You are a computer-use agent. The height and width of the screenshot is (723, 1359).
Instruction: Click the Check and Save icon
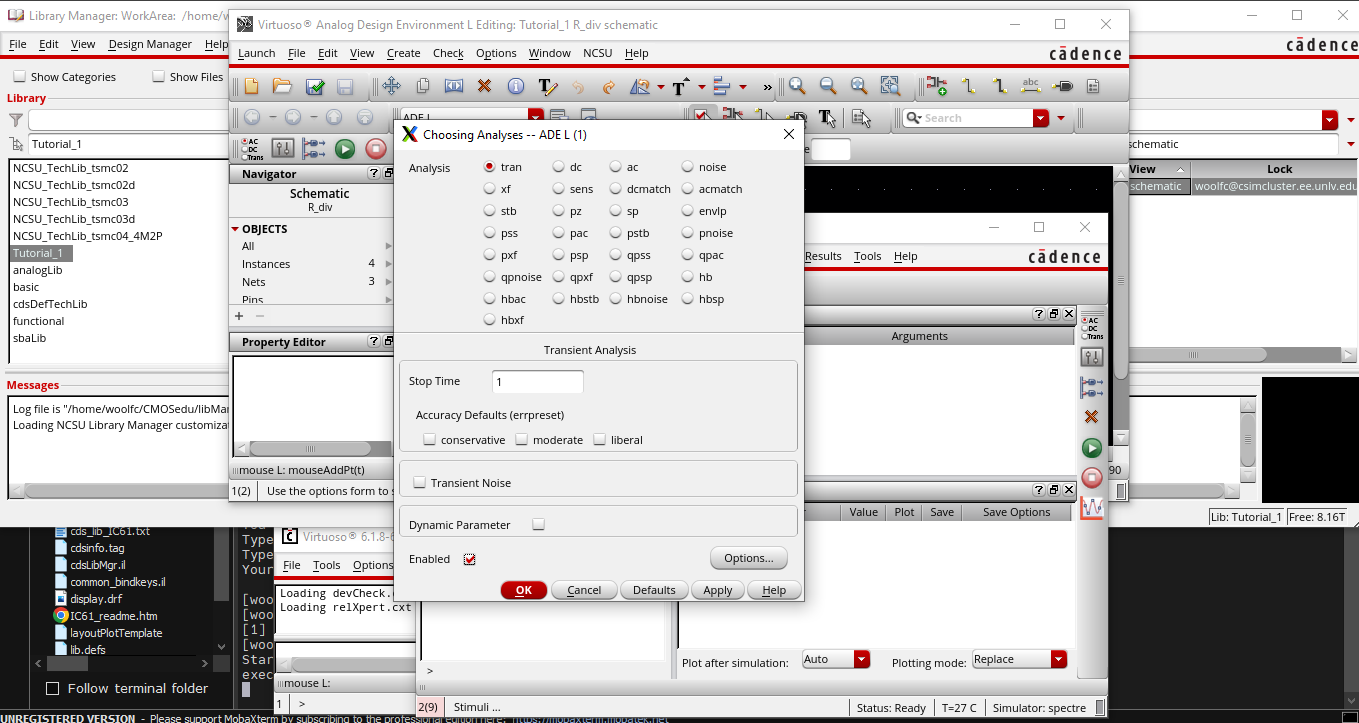click(314, 87)
